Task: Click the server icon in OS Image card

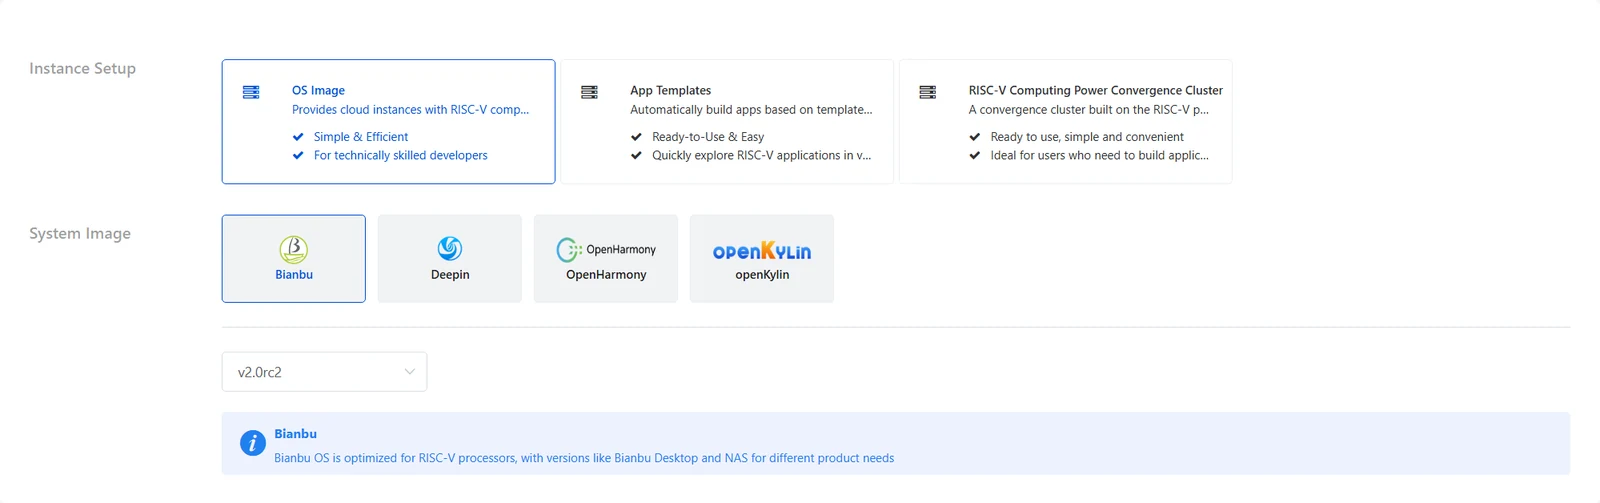Action: pos(251,92)
